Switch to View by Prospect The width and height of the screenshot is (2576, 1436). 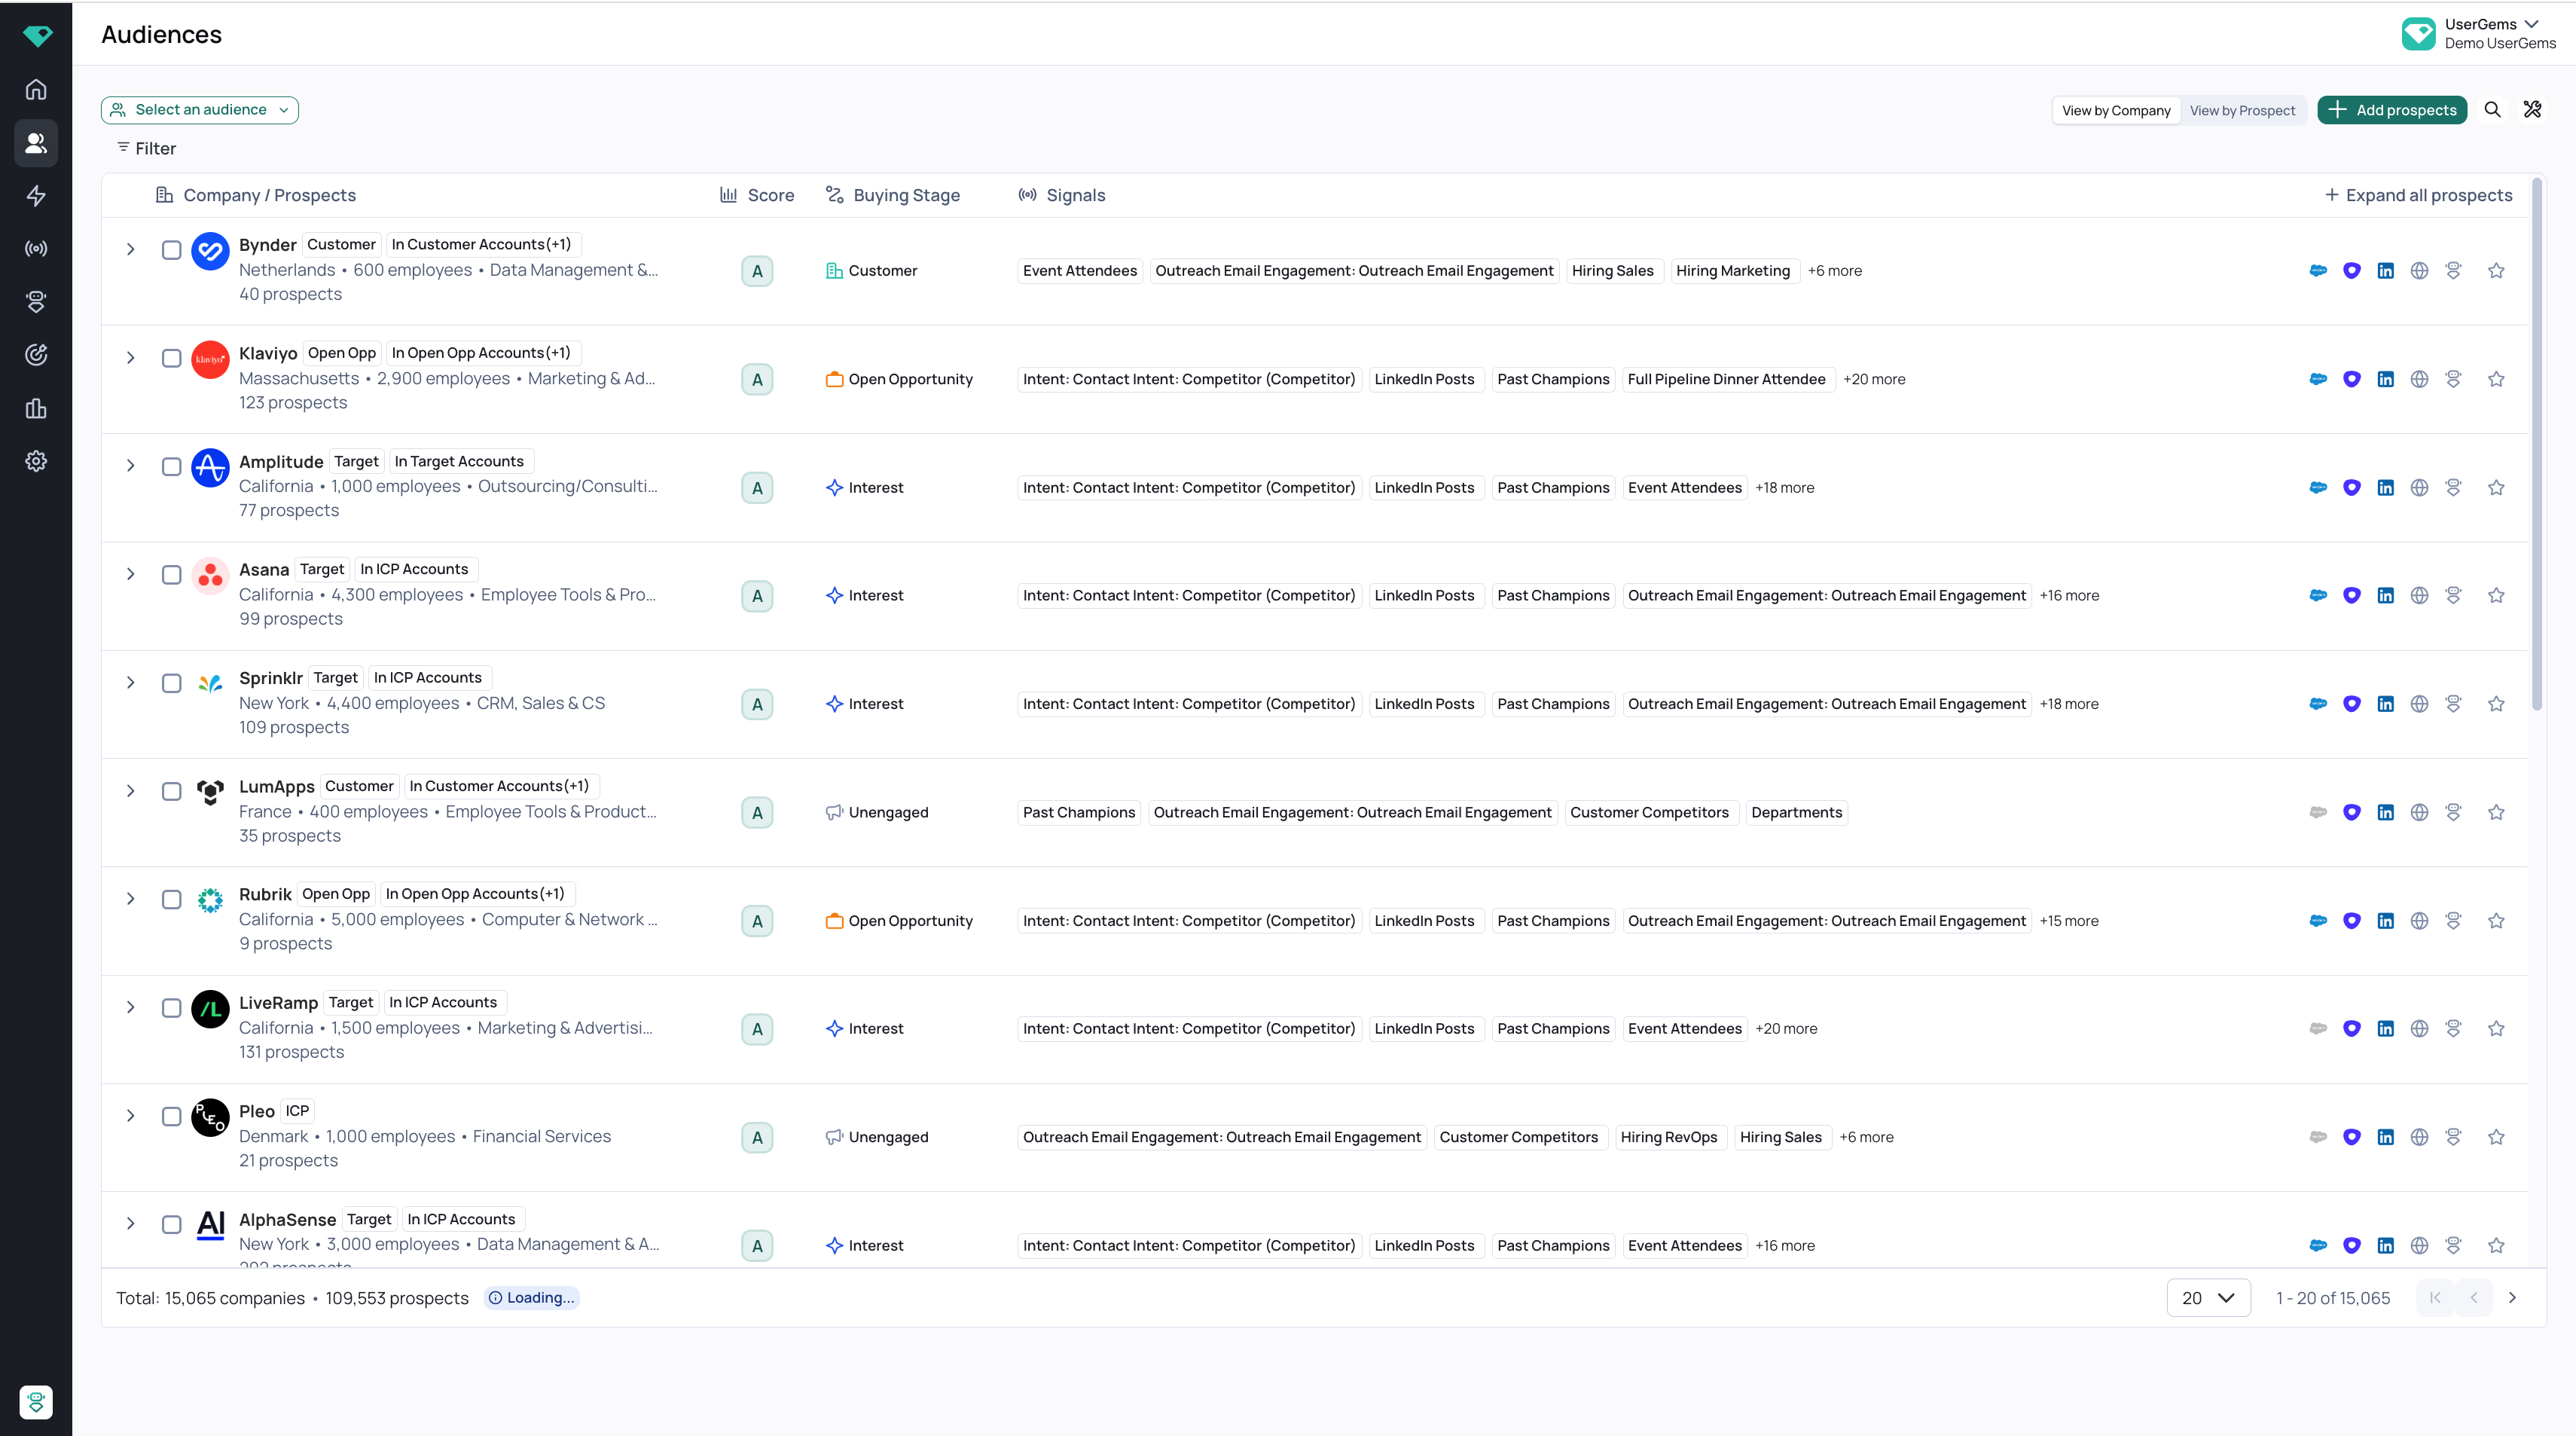(x=2243, y=111)
